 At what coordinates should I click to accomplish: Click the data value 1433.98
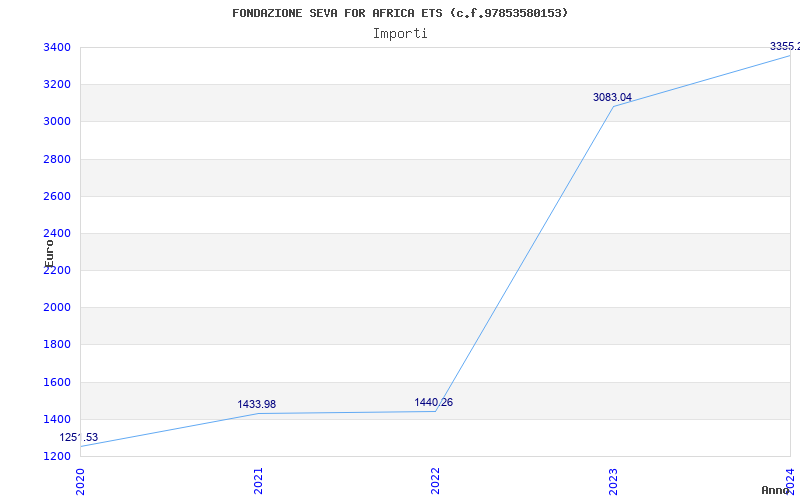(257, 404)
